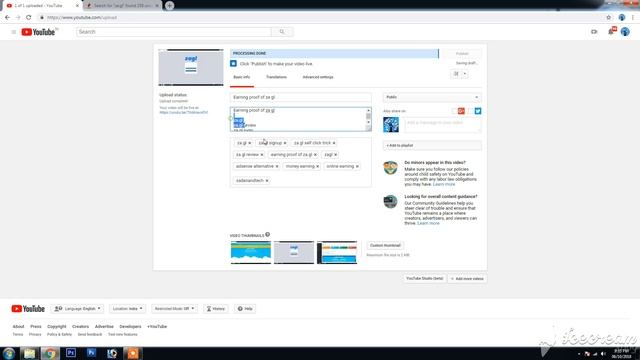
Task: Open the Learn more link about content guidance
Action: click(429, 223)
